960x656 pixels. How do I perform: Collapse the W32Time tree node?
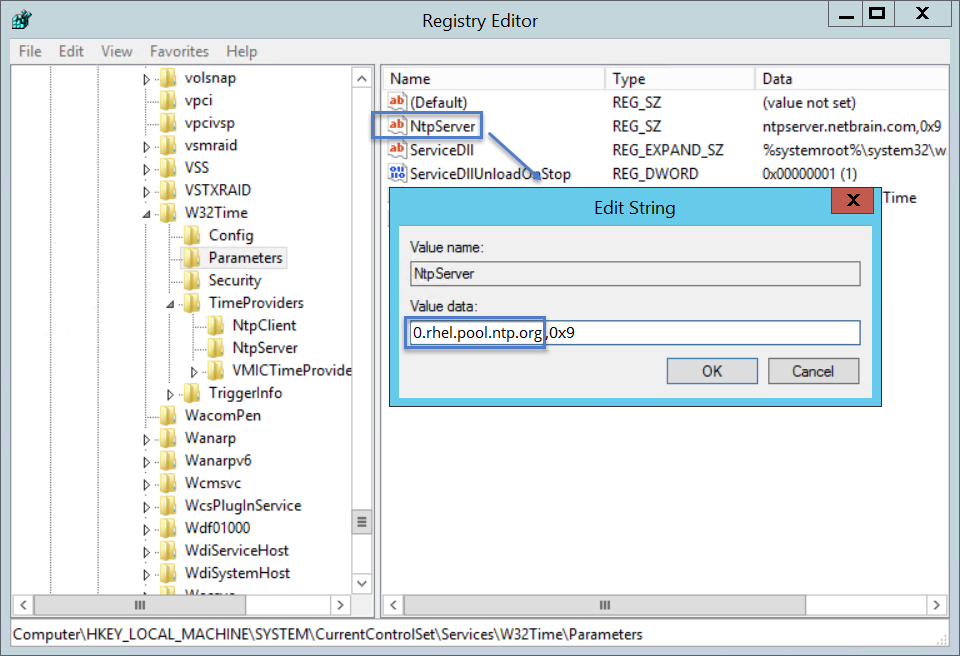[146, 214]
